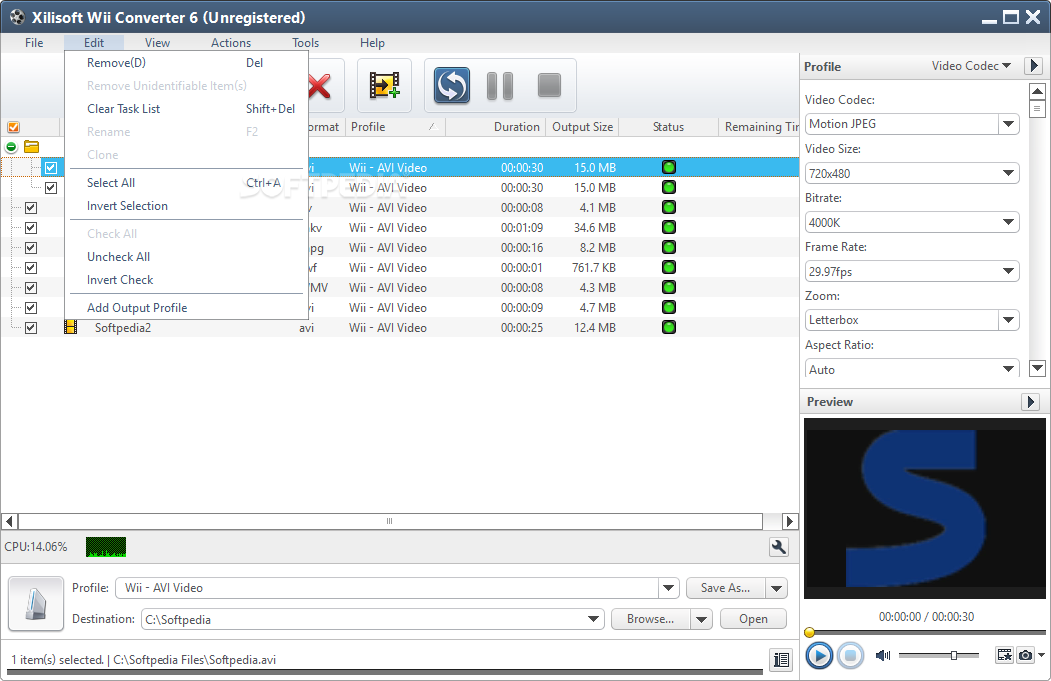Image resolution: width=1051 pixels, height=681 pixels.
Task: Click the film icon next to Softpedia2
Action: click(x=70, y=327)
